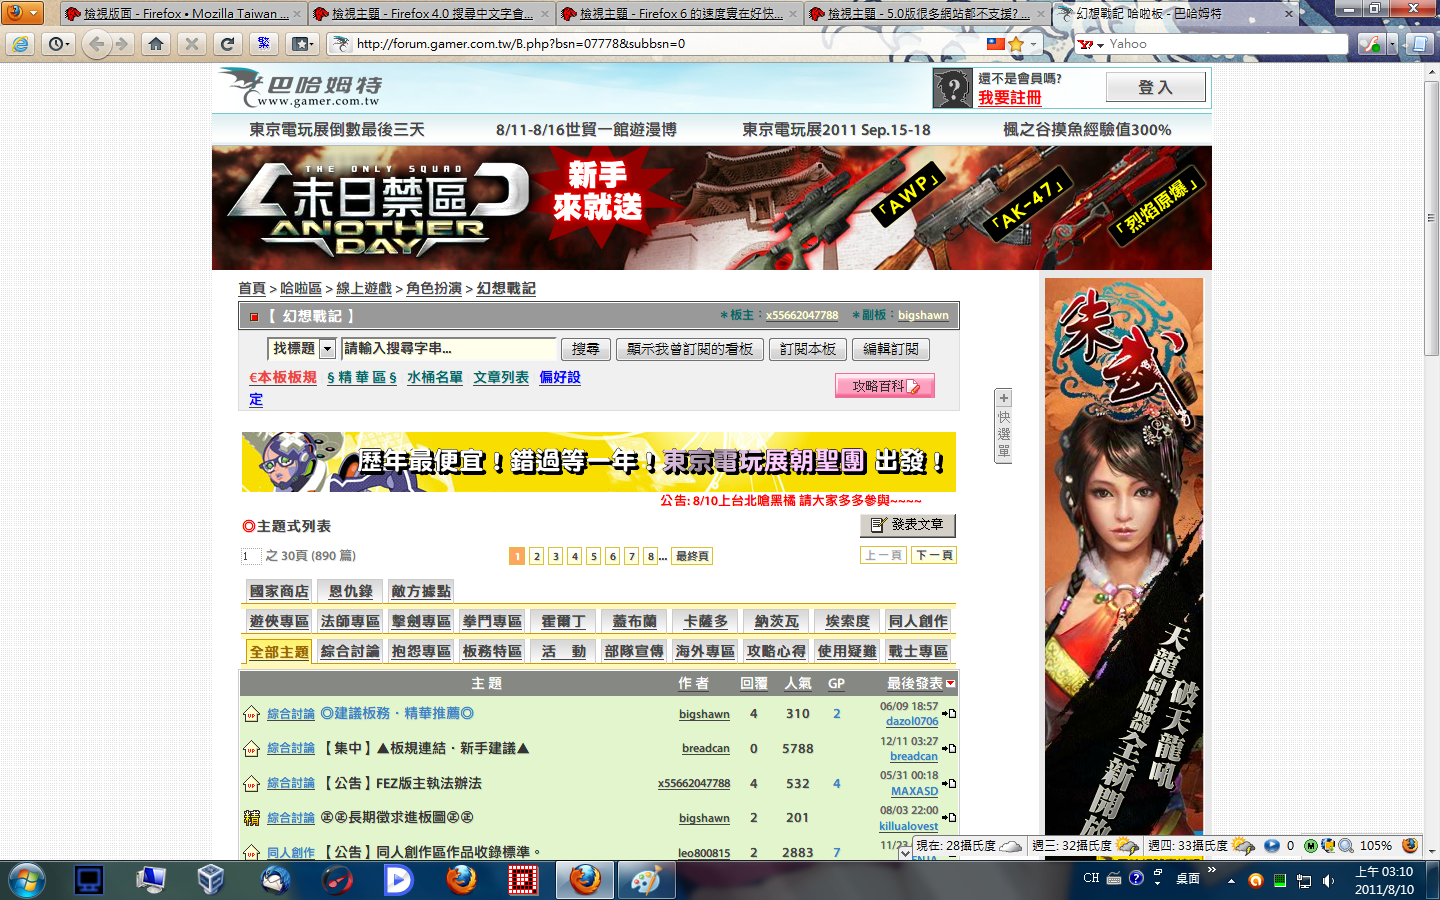The height and width of the screenshot is (900, 1440).
Task: Select the 法師專區 category tab
Action: click(x=350, y=621)
